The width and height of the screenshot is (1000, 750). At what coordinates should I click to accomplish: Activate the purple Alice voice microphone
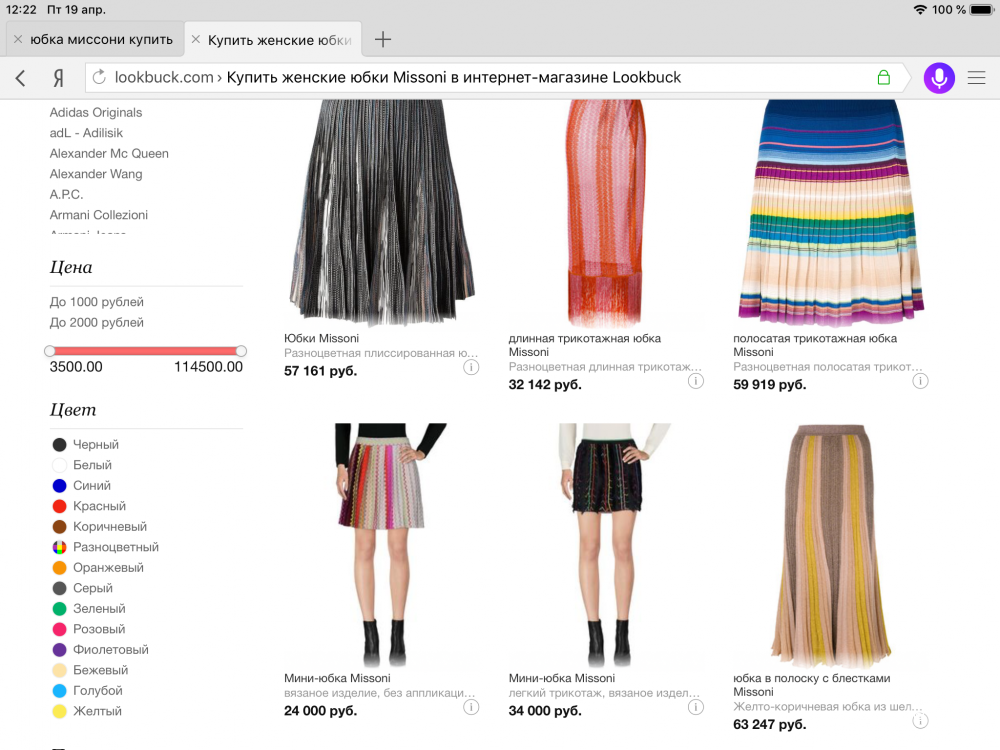(939, 78)
